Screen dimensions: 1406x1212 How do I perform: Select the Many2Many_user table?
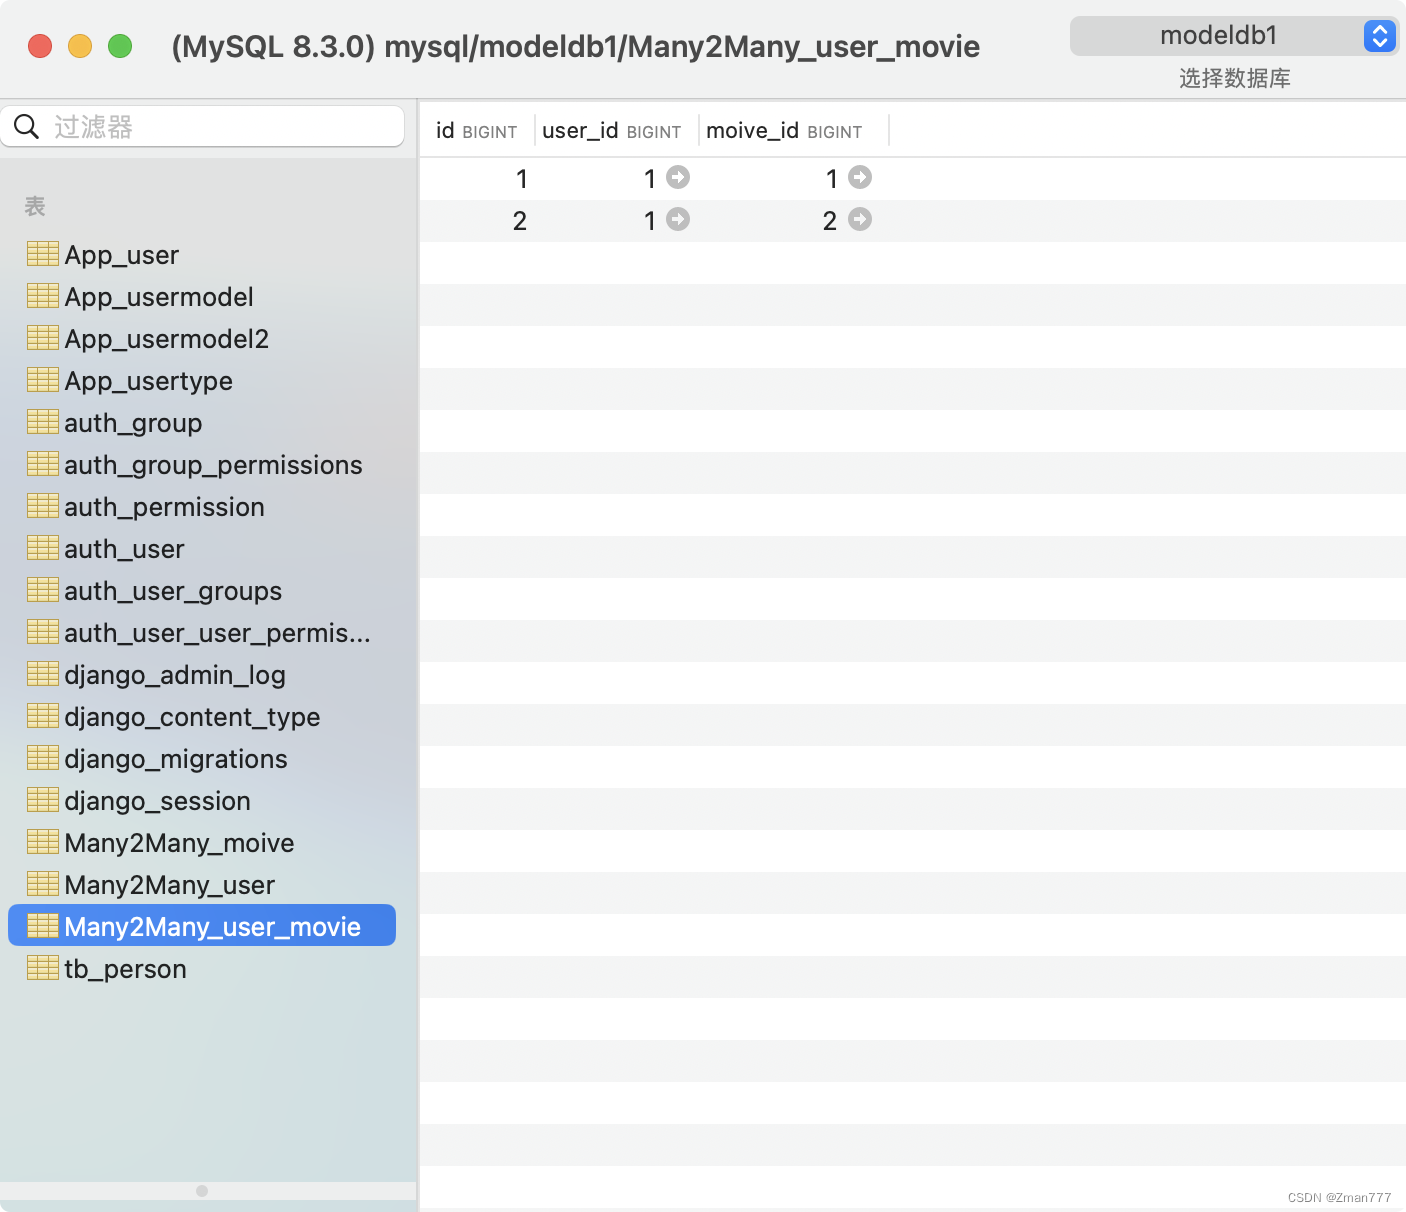(x=168, y=884)
